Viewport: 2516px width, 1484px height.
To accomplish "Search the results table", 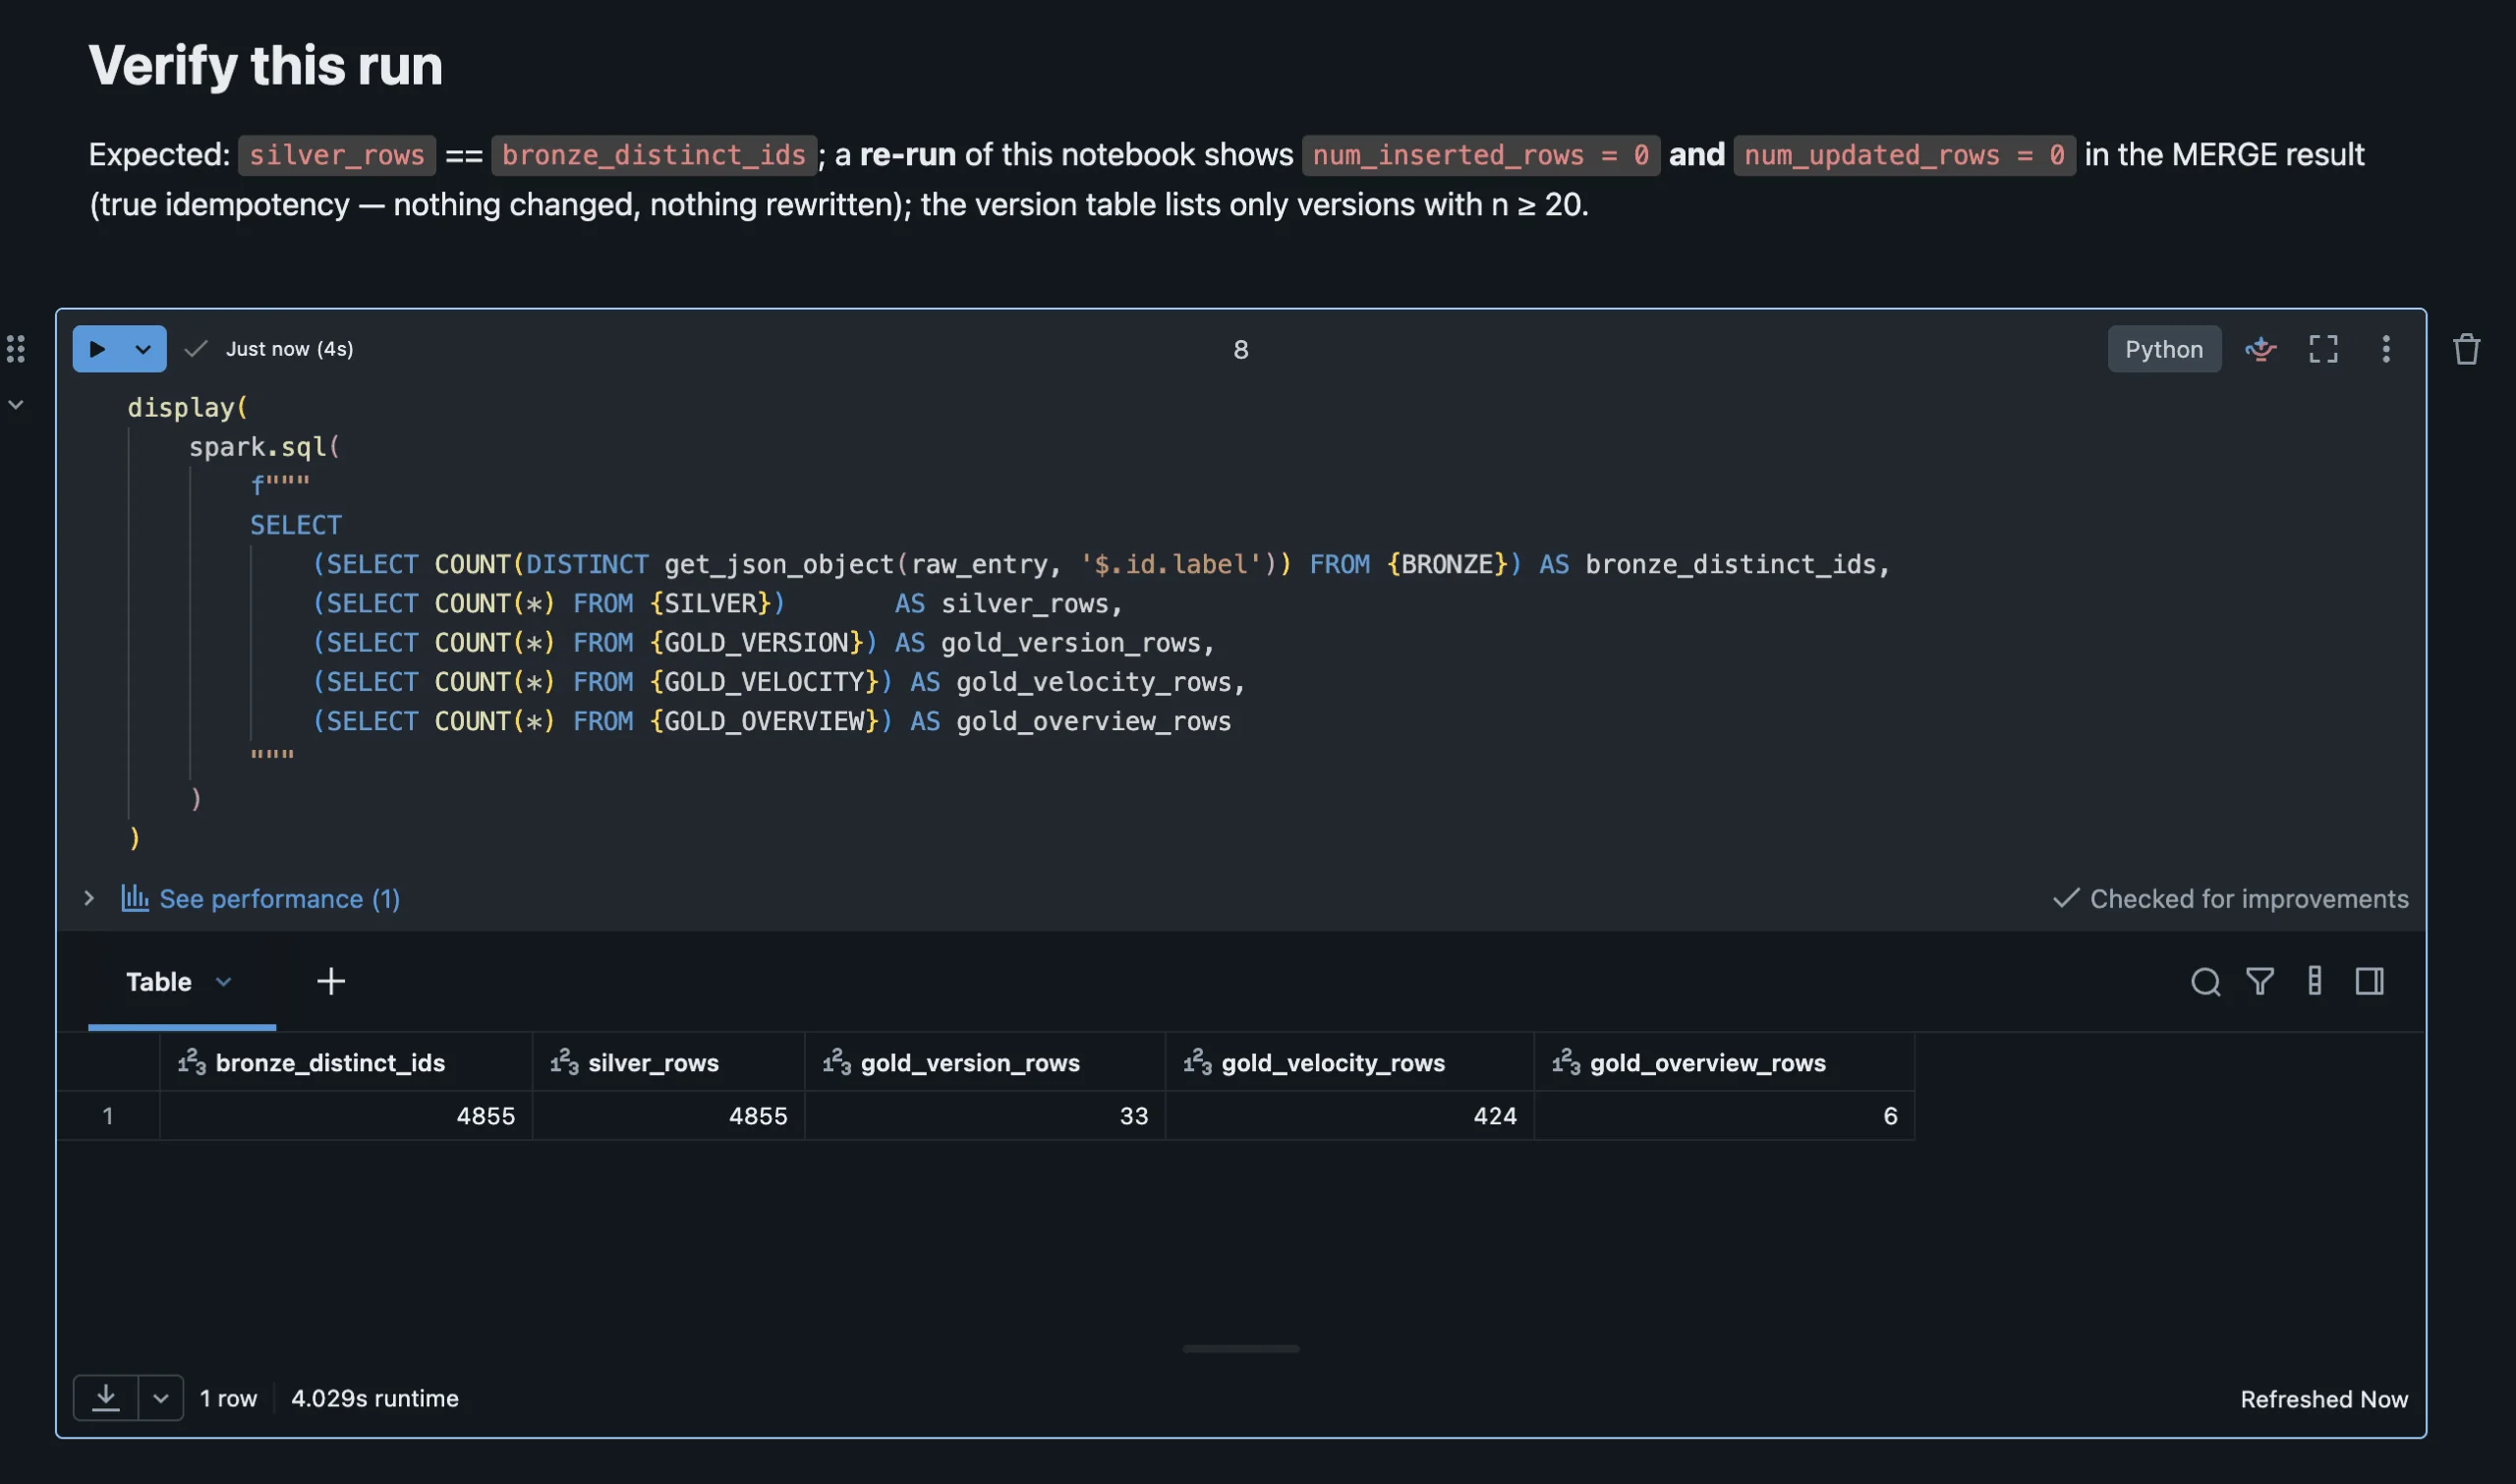I will (2205, 981).
